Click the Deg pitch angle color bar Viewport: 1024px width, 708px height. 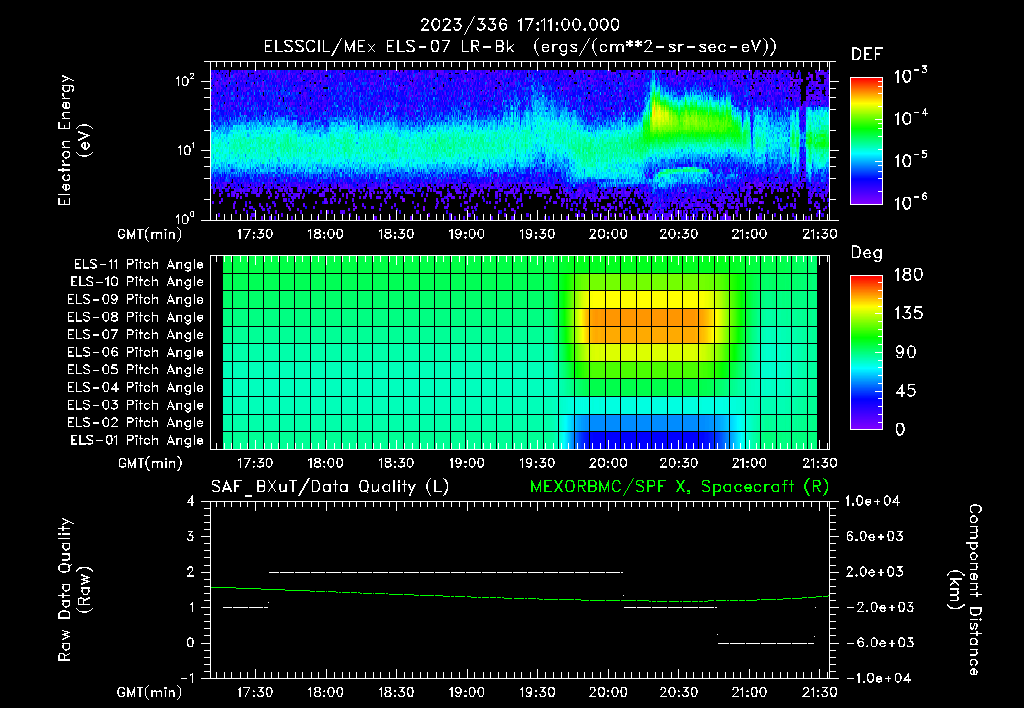(866, 352)
